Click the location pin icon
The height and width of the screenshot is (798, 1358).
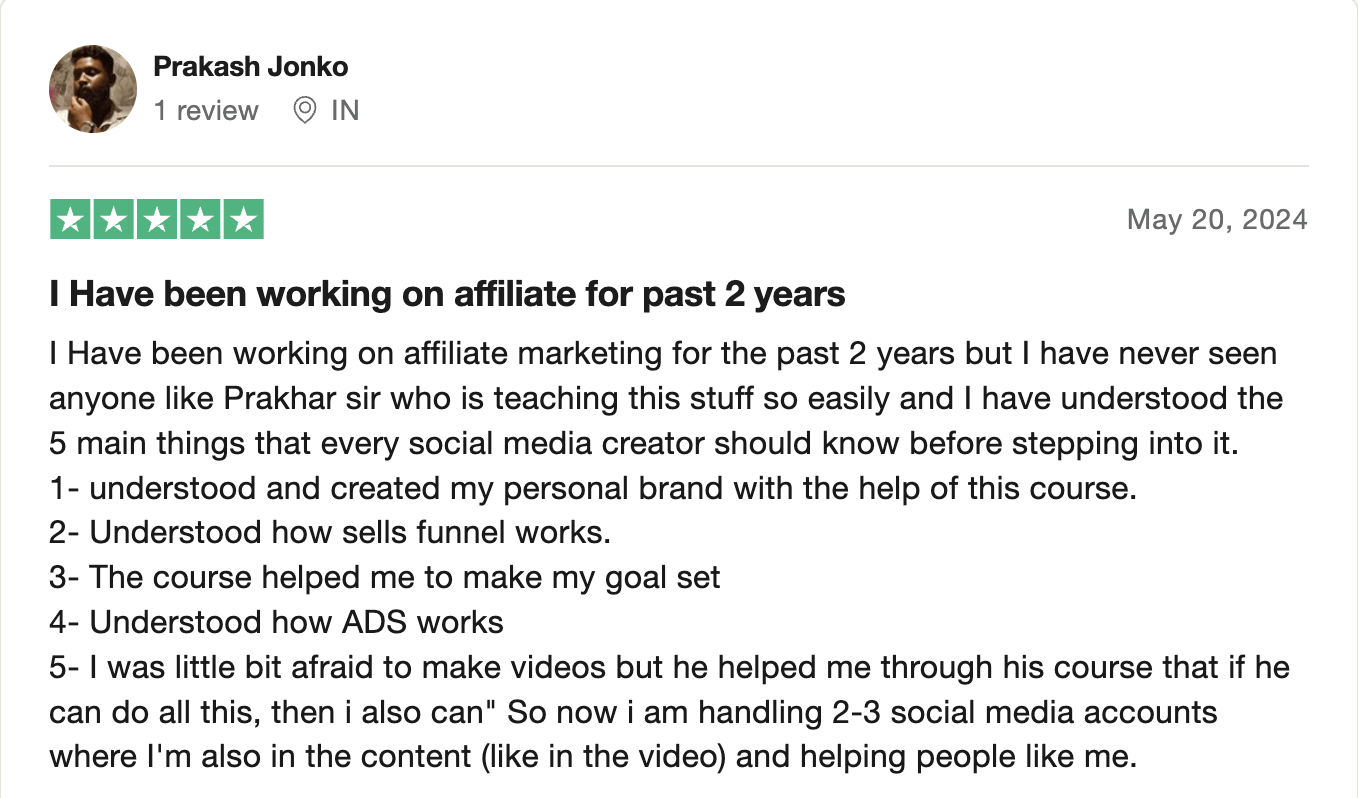[305, 110]
